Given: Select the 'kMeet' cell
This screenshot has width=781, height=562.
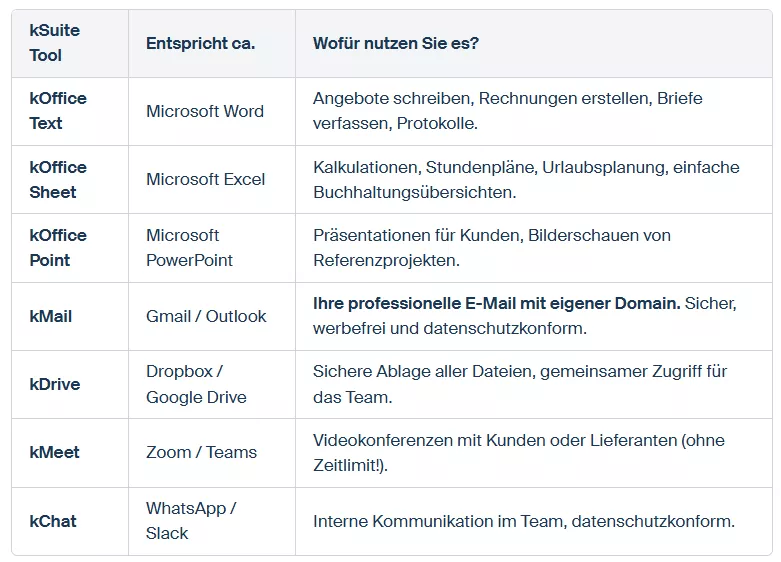Looking at the screenshot, I should pos(70,452).
